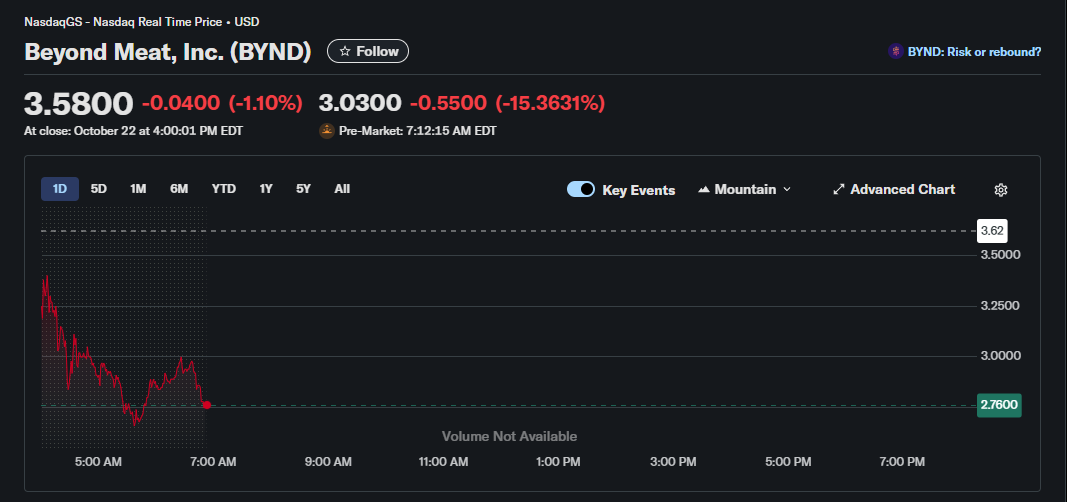The image size is (1067, 502).
Task: Click the 3.5000 axis label
Action: pos(1000,255)
